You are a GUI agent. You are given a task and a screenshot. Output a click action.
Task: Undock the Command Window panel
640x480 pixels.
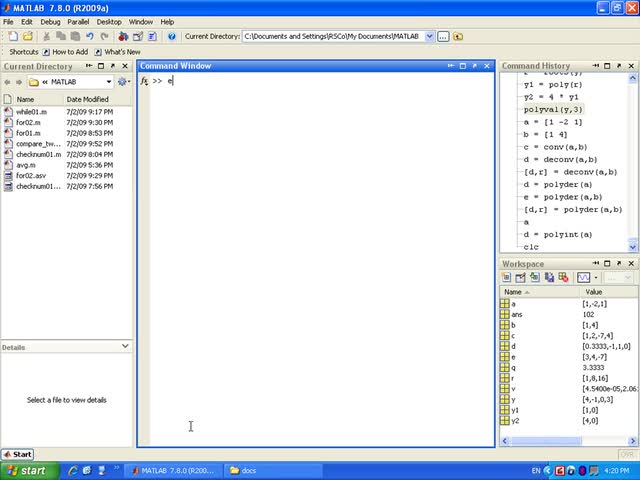pyautogui.click(x=475, y=66)
